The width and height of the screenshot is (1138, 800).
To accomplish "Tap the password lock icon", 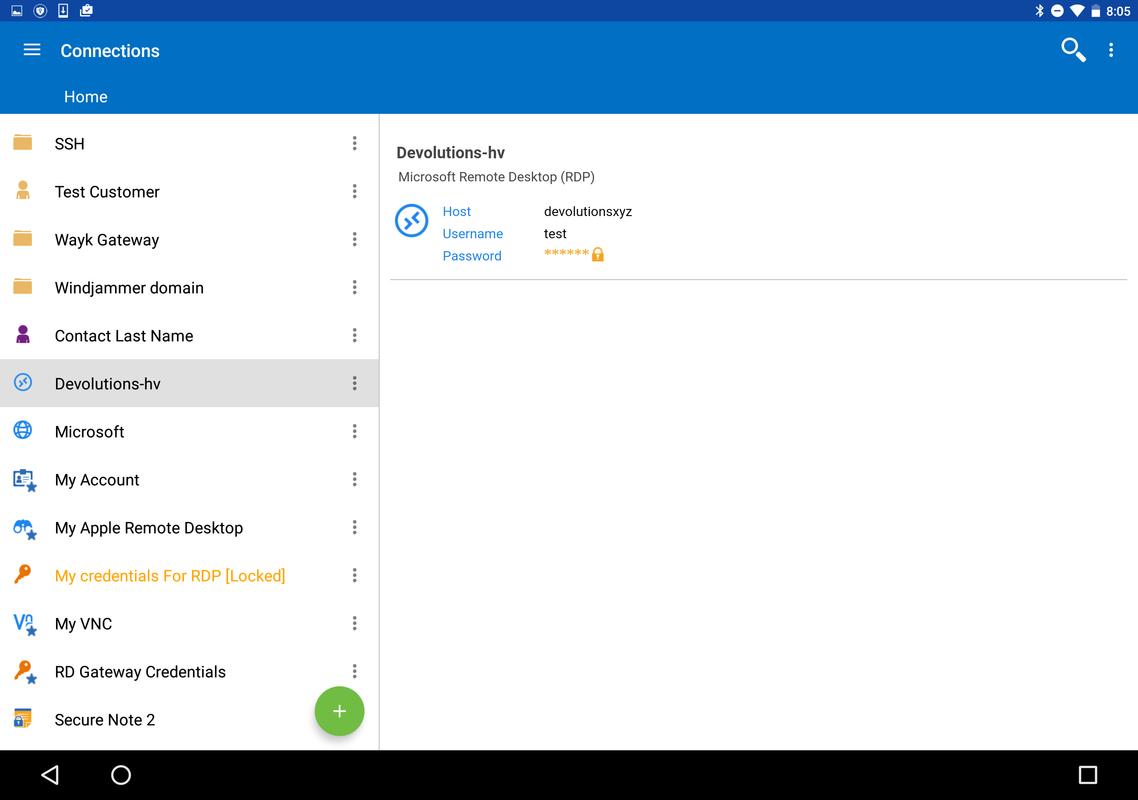I will point(597,254).
